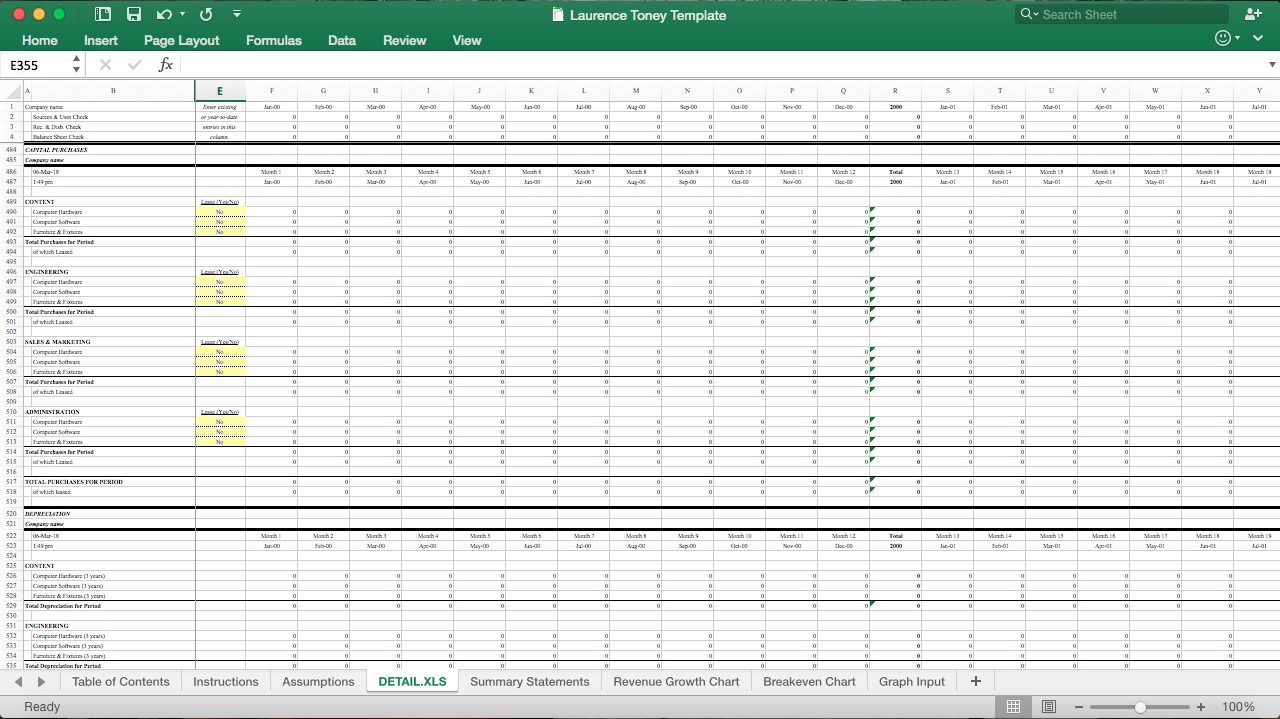Open the toolbar customization chevron
The image size is (1280, 719).
pos(237,14)
